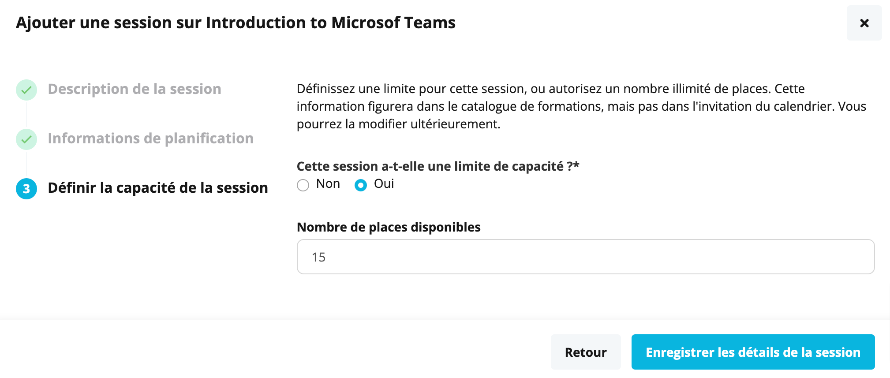Close the add session dialog
This screenshot has width=890, height=378.
pos(864,23)
